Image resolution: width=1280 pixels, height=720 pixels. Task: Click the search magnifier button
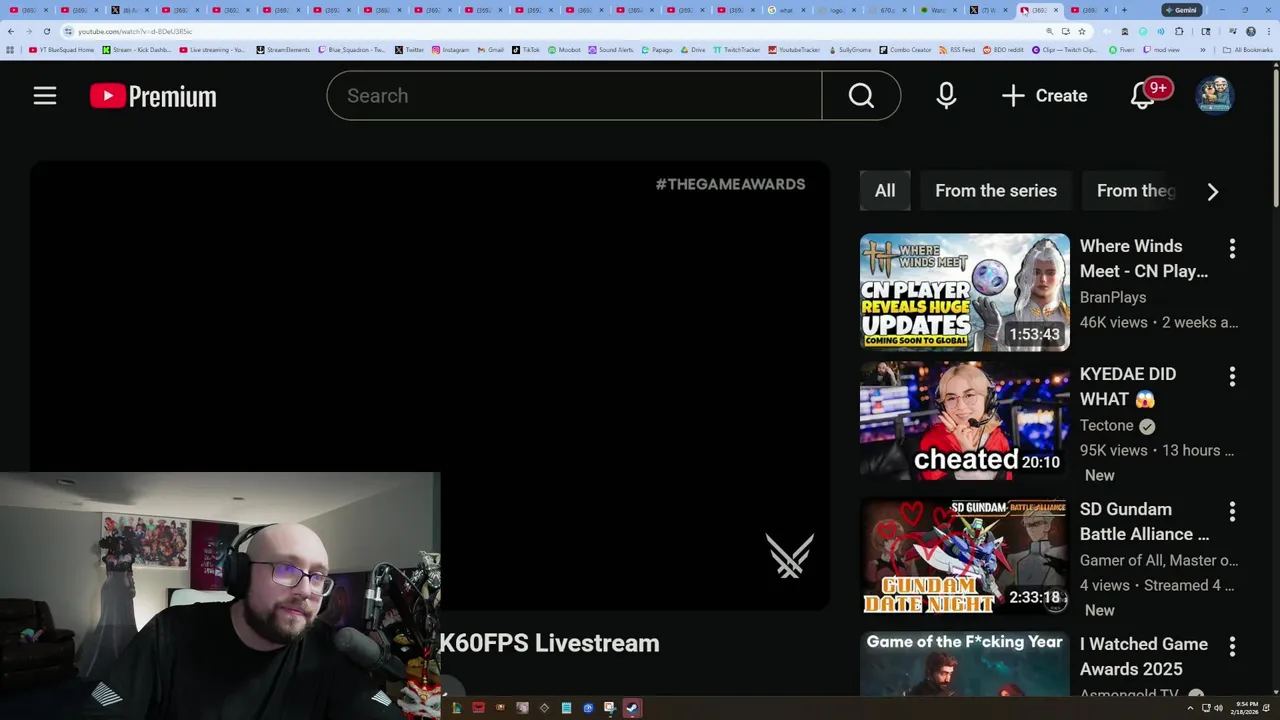pyautogui.click(x=861, y=96)
